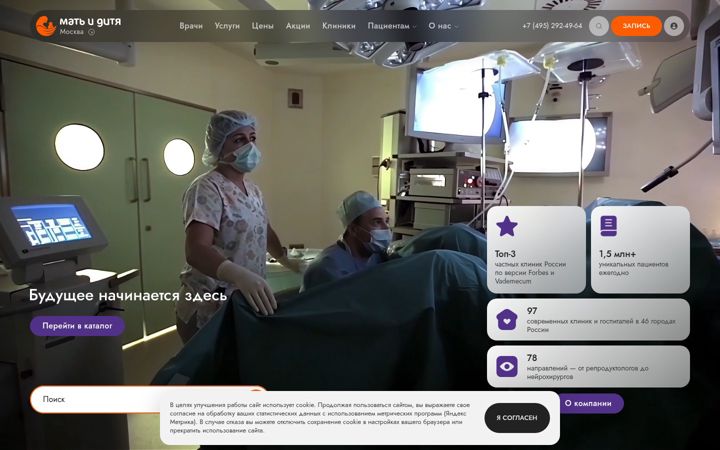Image resolution: width=720 pixels, height=450 pixels.
Task: Click the 97 современных клиник card text
Action: [x=601, y=321]
